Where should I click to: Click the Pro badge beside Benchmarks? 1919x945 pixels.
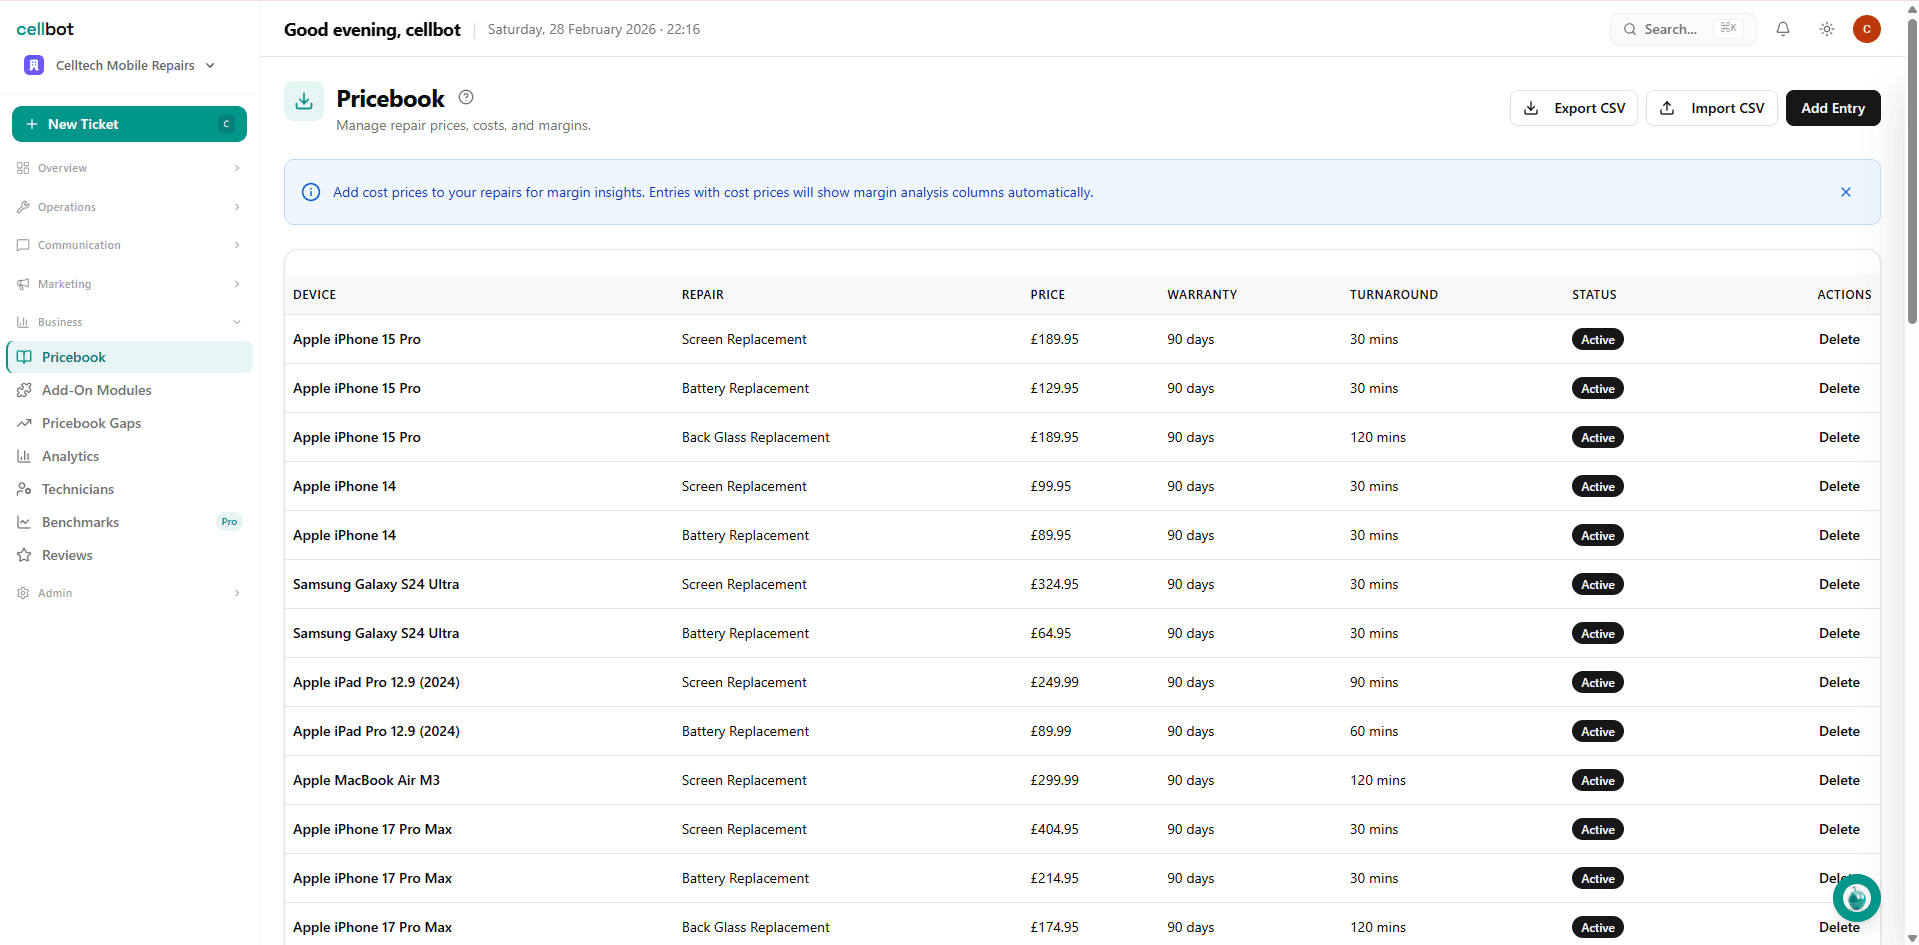[229, 522]
